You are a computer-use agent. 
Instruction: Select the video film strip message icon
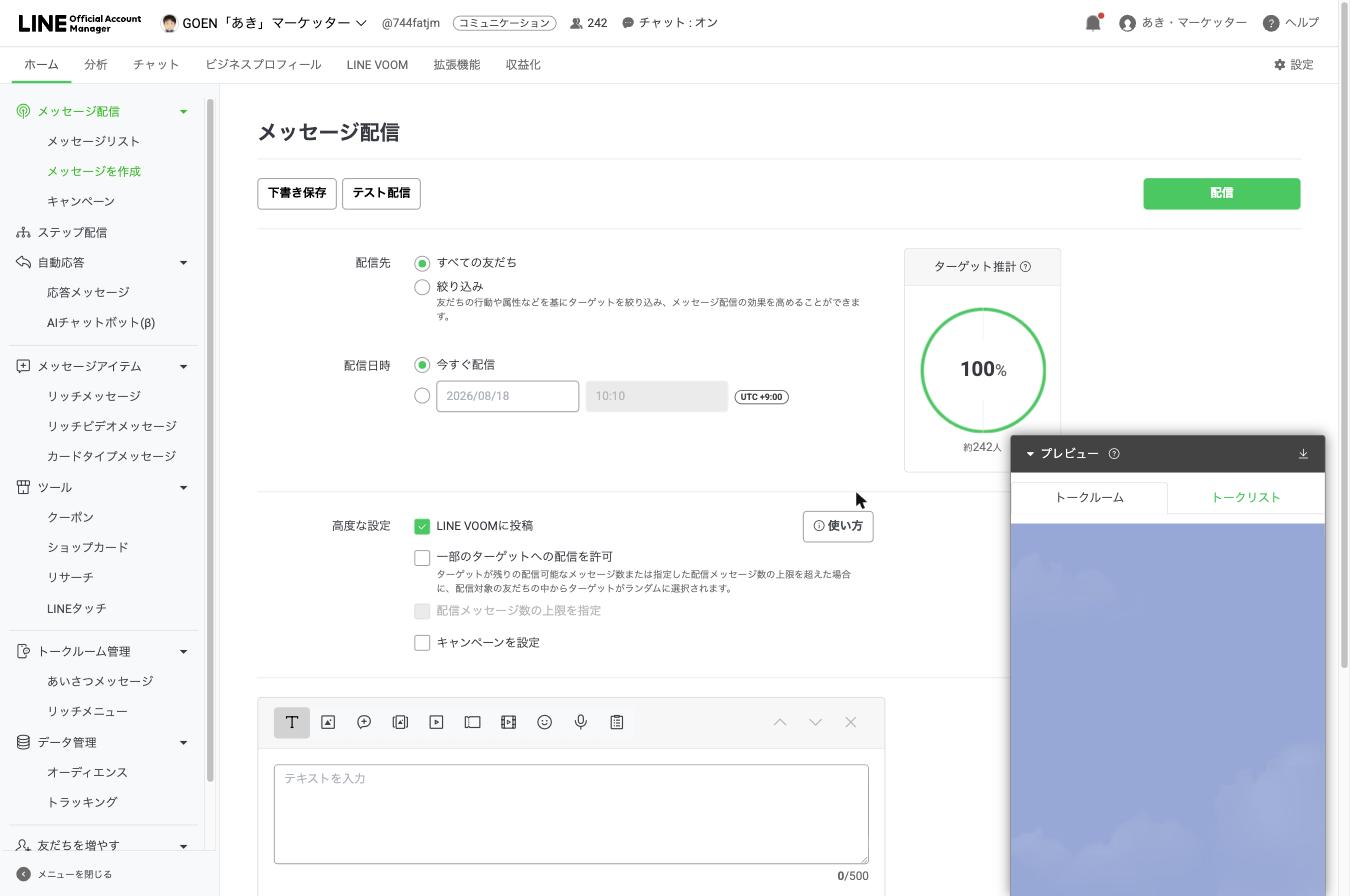pyautogui.click(x=508, y=722)
